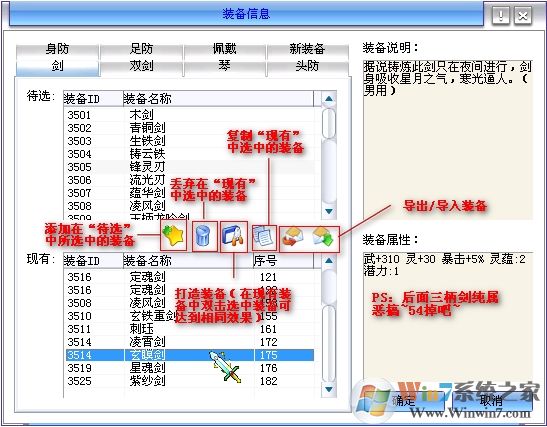Viewport: 547px width, 427px height.
Task: Select 3502 青铜剑 row
Action: tap(190, 128)
